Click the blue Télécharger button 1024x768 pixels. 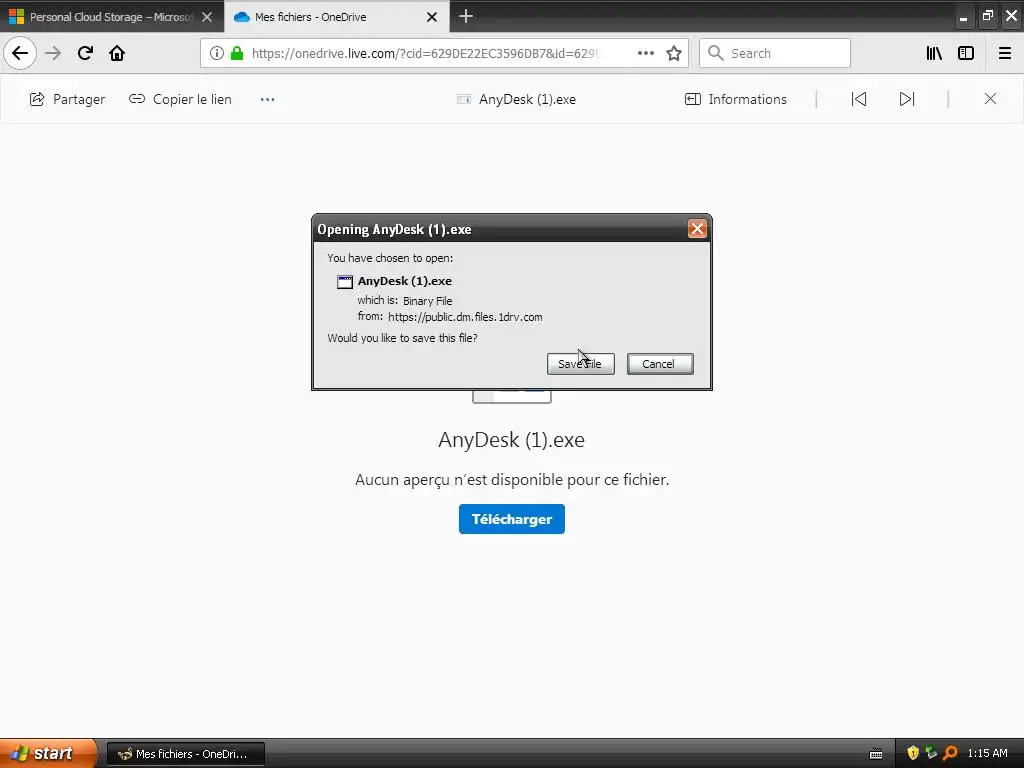pos(511,519)
